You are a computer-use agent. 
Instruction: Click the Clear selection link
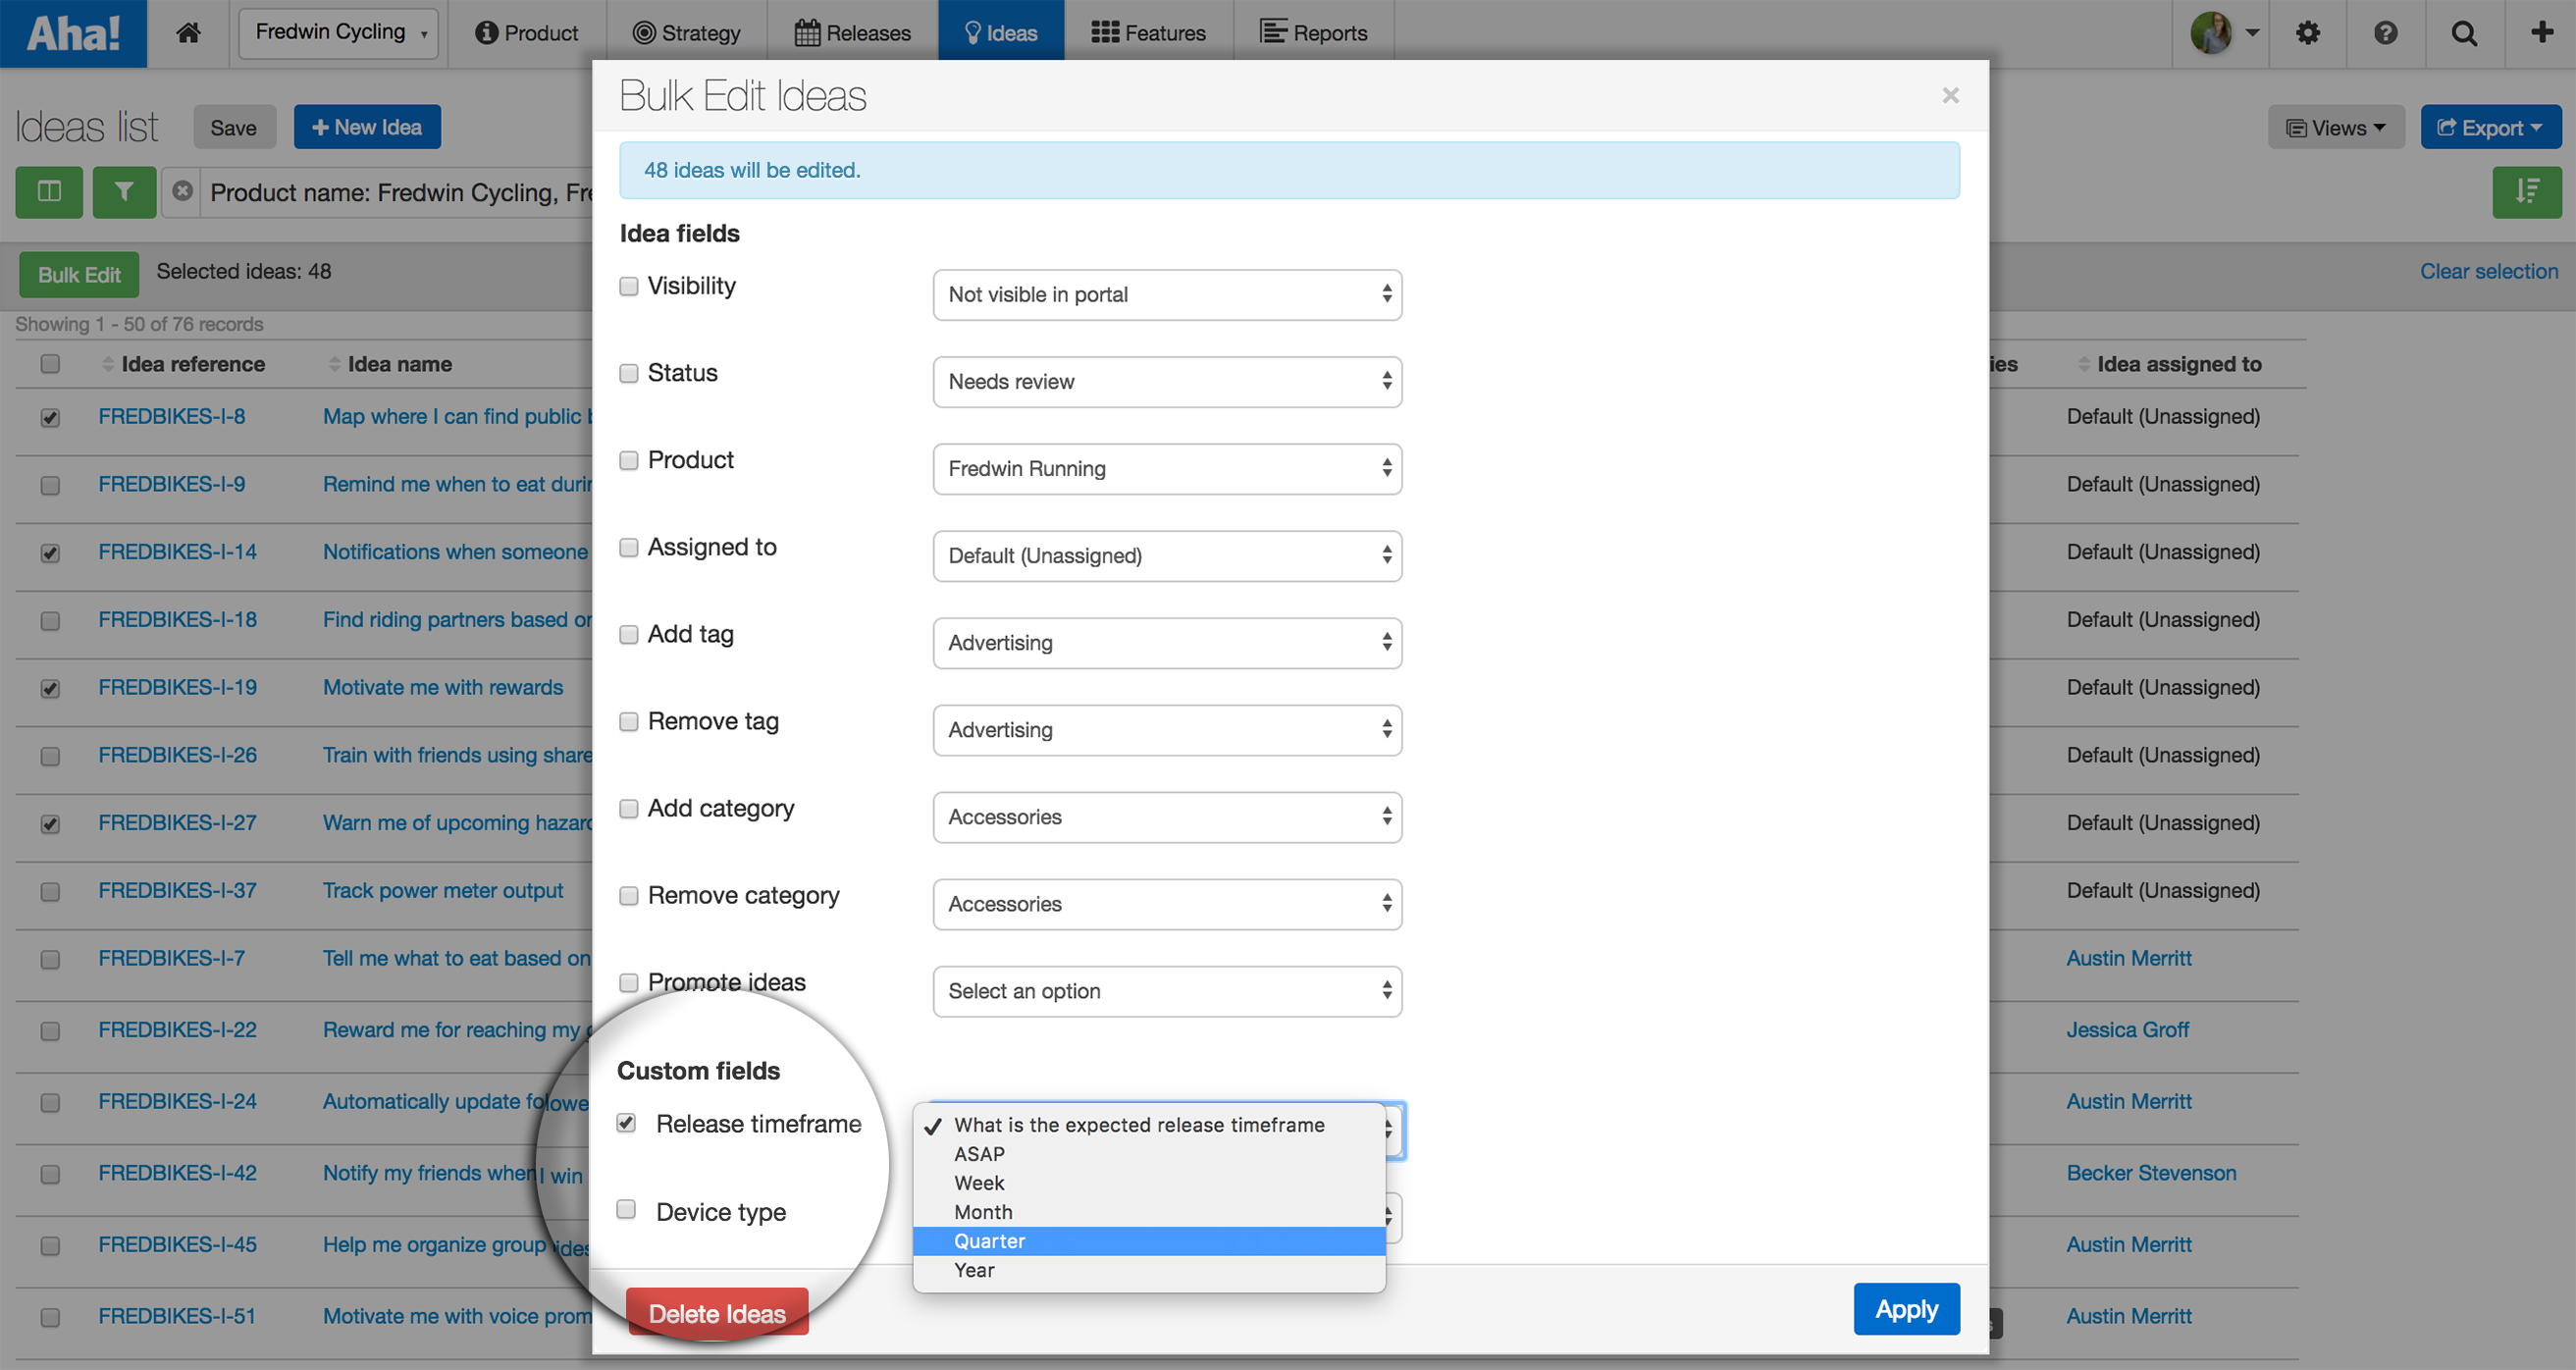[2488, 271]
